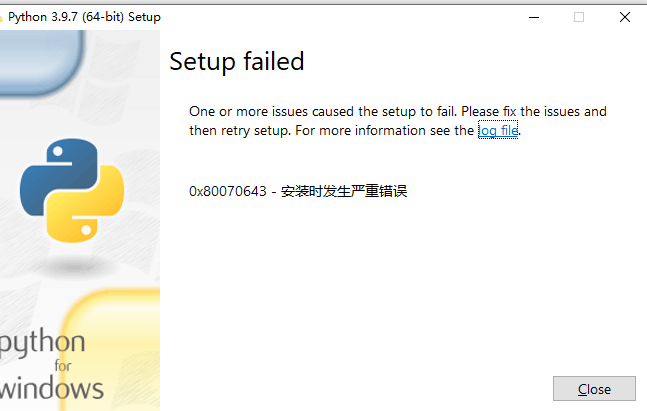
Task: Click the blue rounded shape in sidebar
Action: pyautogui.click(x=39, y=62)
